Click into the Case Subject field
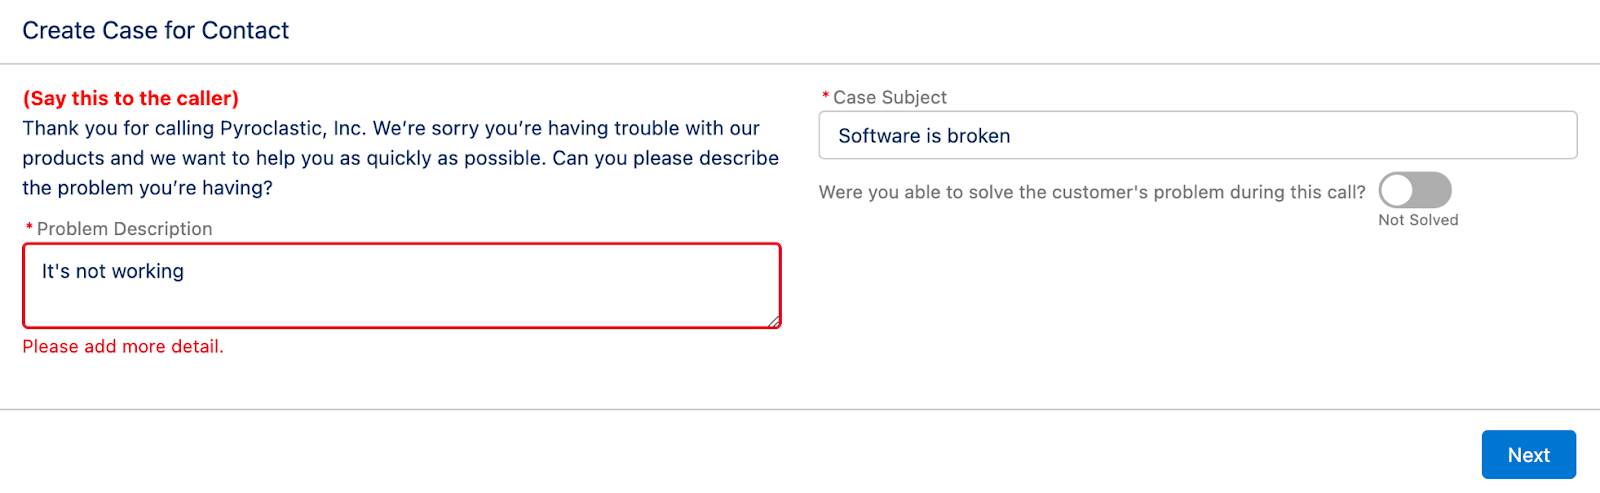Image resolution: width=1600 pixels, height=493 pixels. (x=1197, y=135)
